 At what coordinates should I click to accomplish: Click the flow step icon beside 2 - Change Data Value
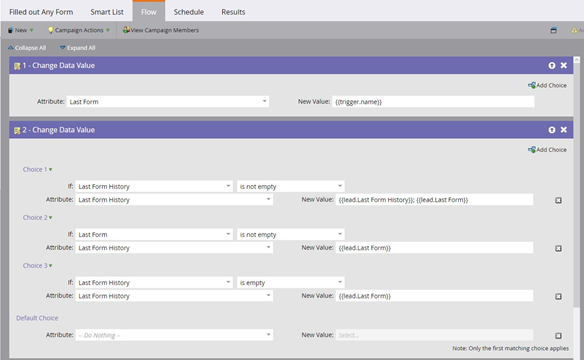pyautogui.click(x=17, y=131)
